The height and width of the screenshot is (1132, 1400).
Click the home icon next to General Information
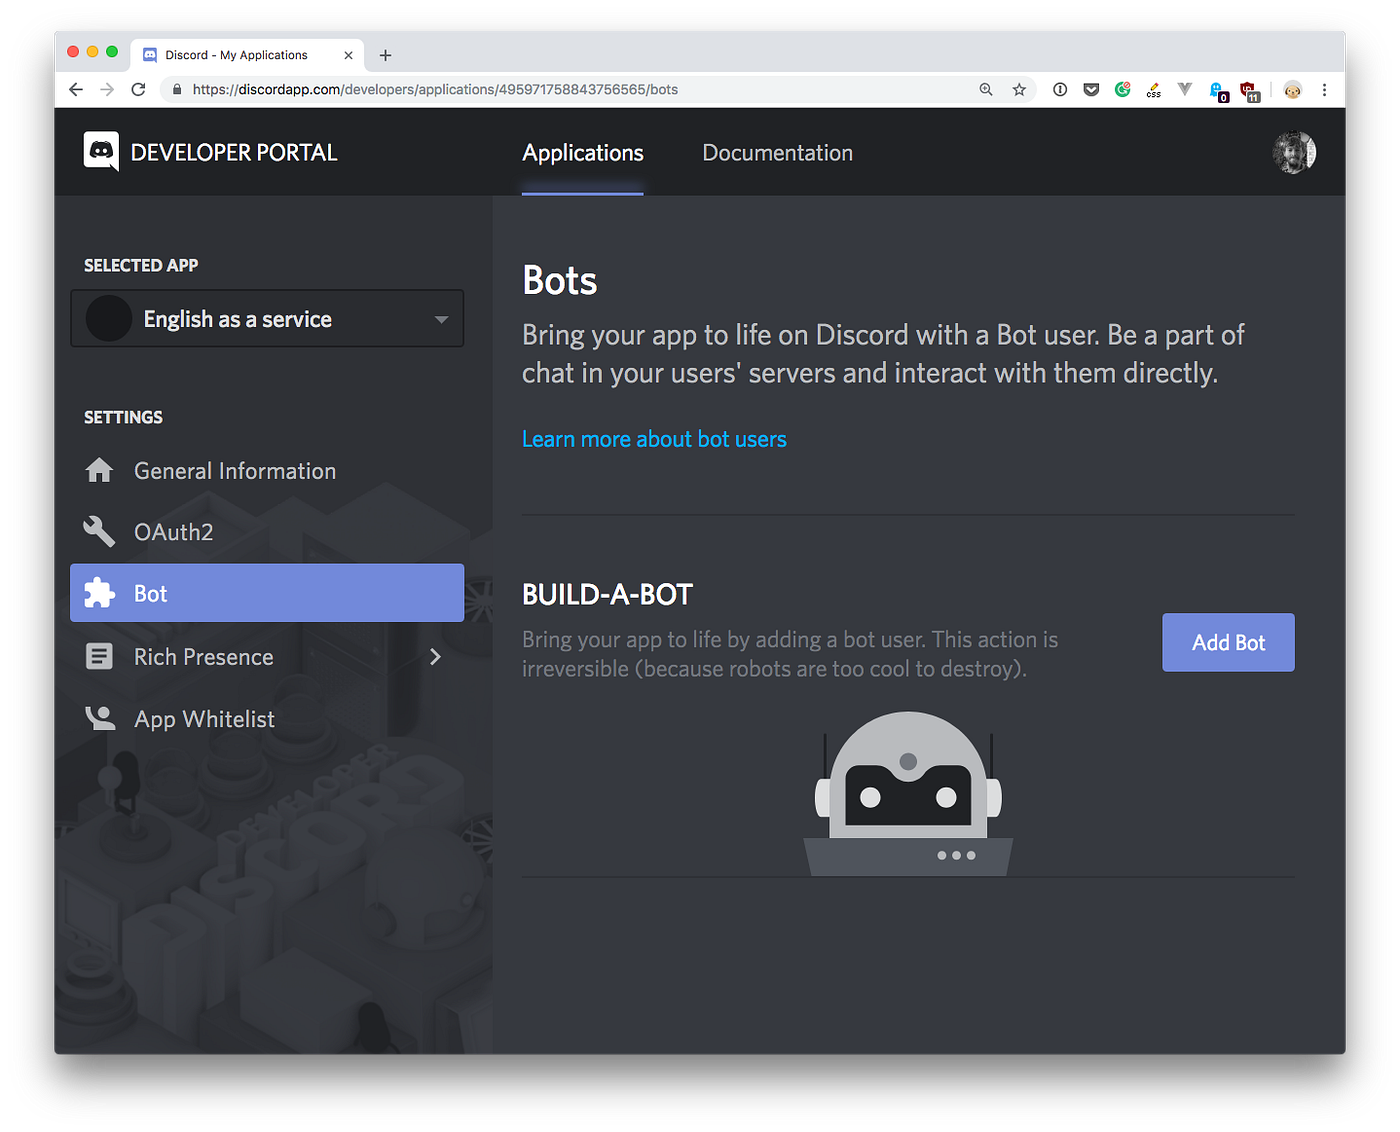click(x=99, y=470)
